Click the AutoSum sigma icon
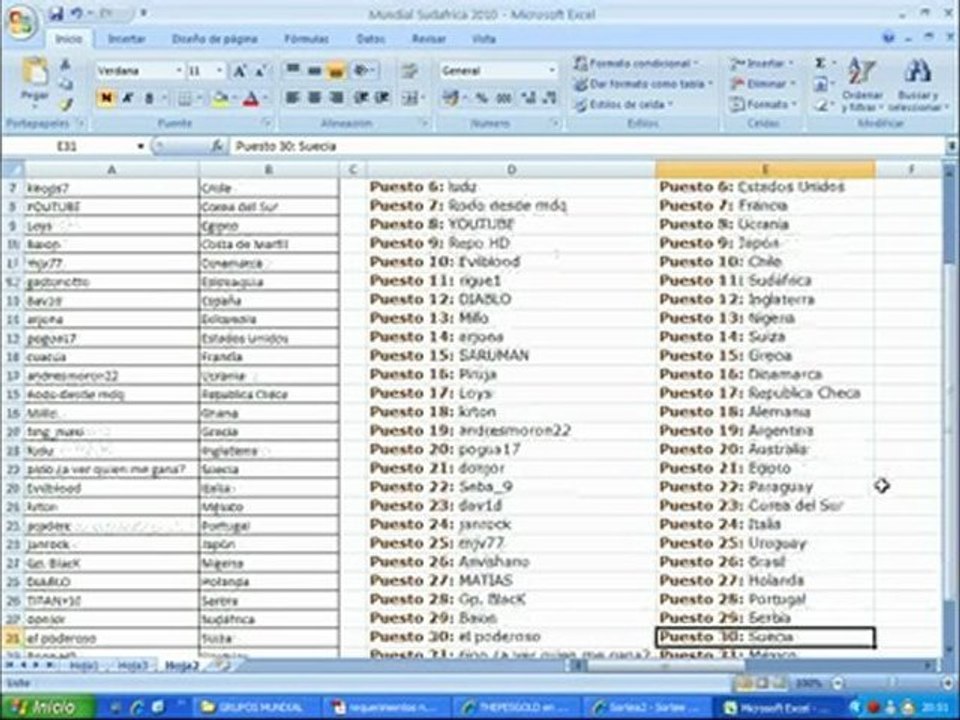Screen dimensions: 960x720 pyautogui.click(x=821, y=63)
